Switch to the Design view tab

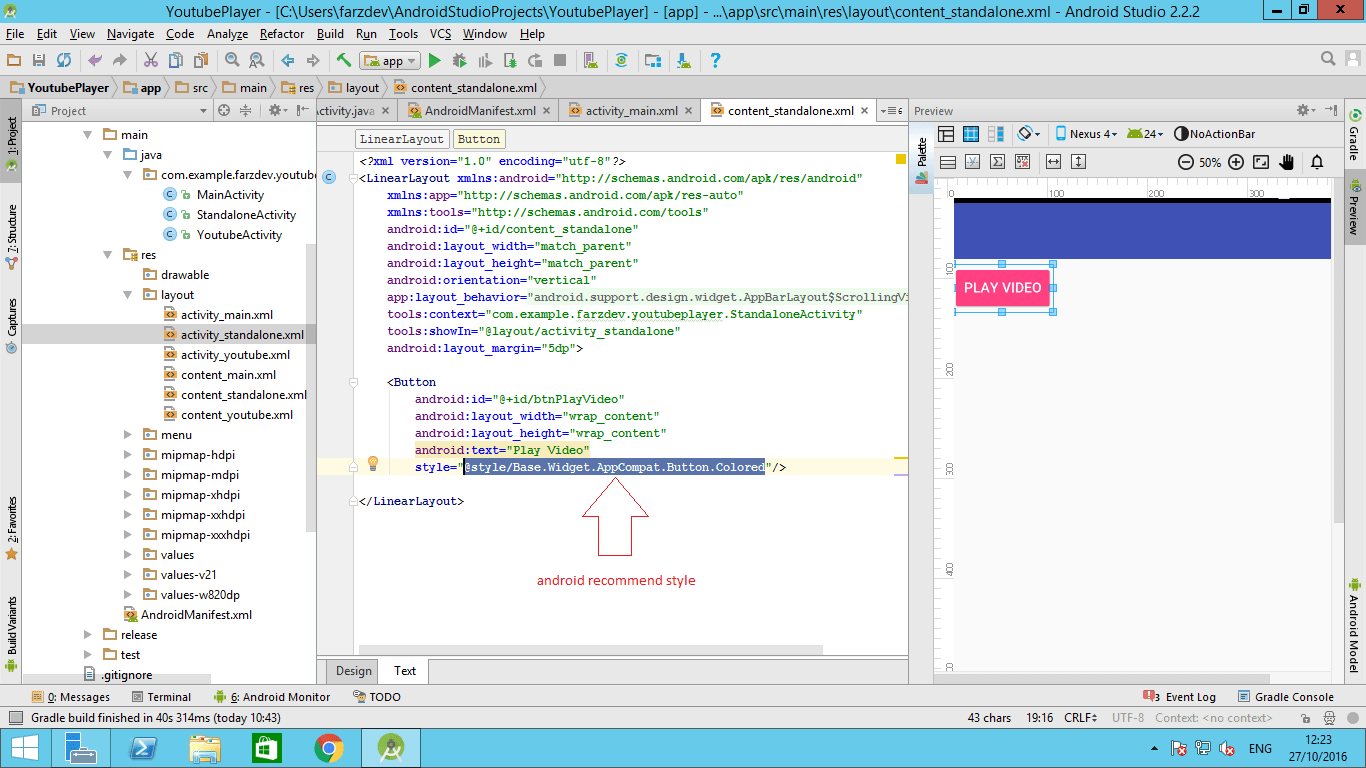[x=353, y=671]
